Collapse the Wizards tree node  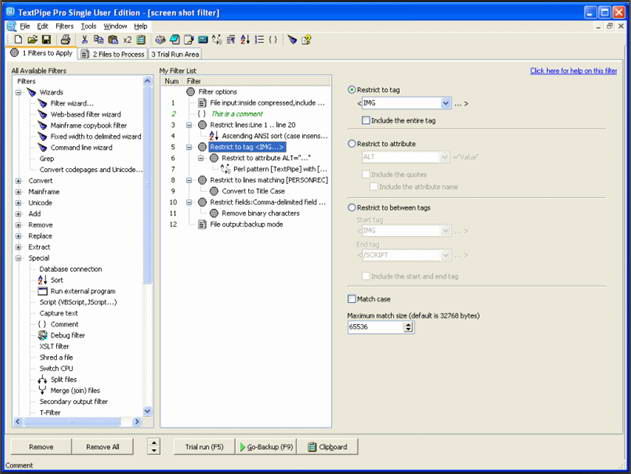point(19,92)
